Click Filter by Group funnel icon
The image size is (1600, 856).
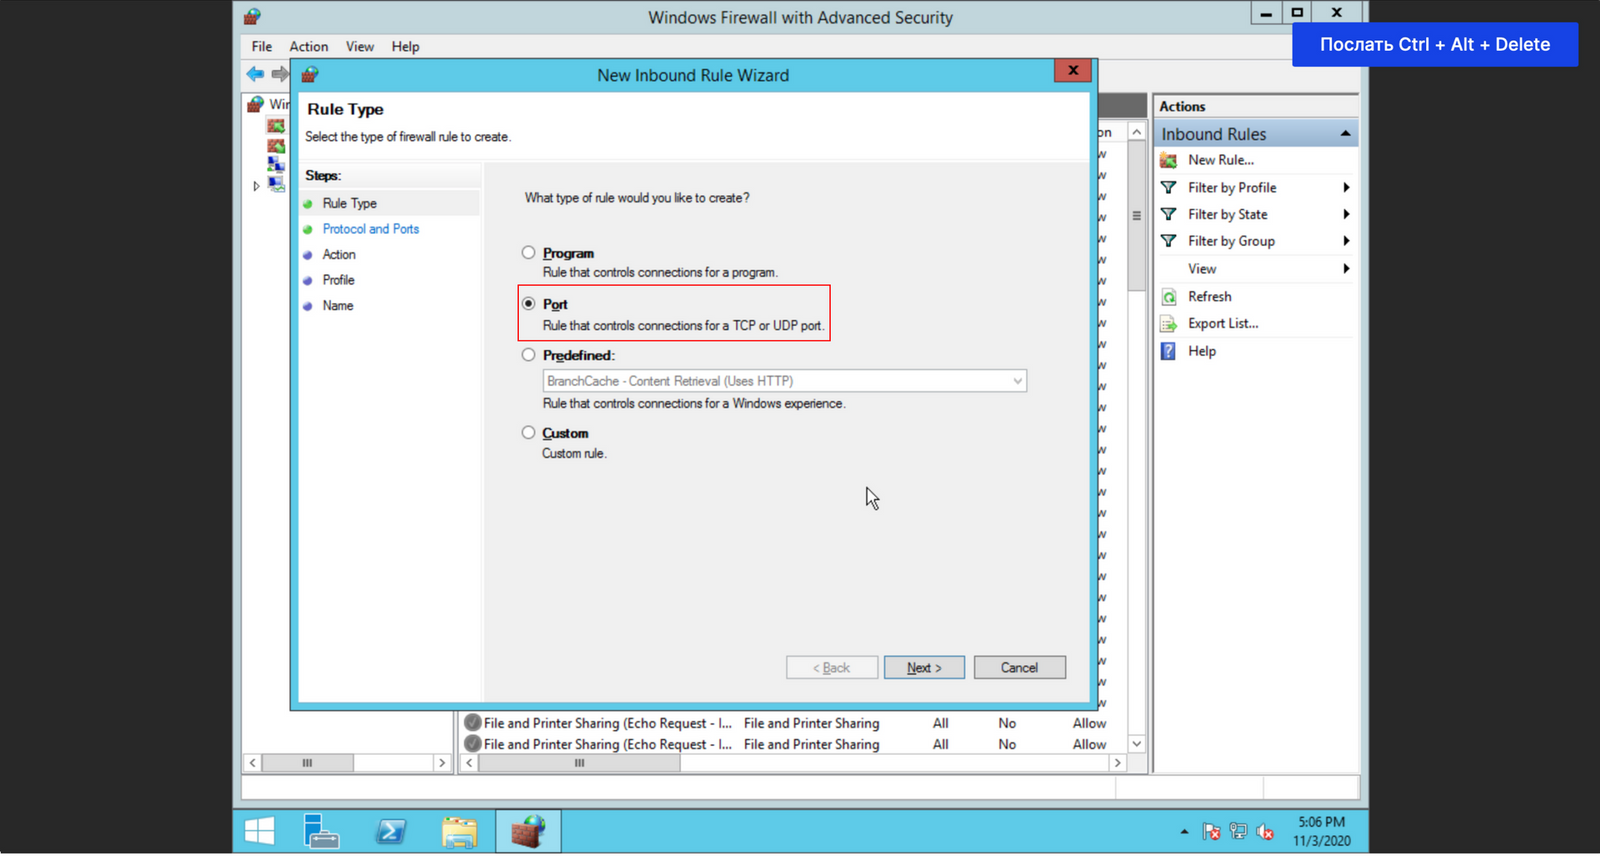pos(1168,241)
